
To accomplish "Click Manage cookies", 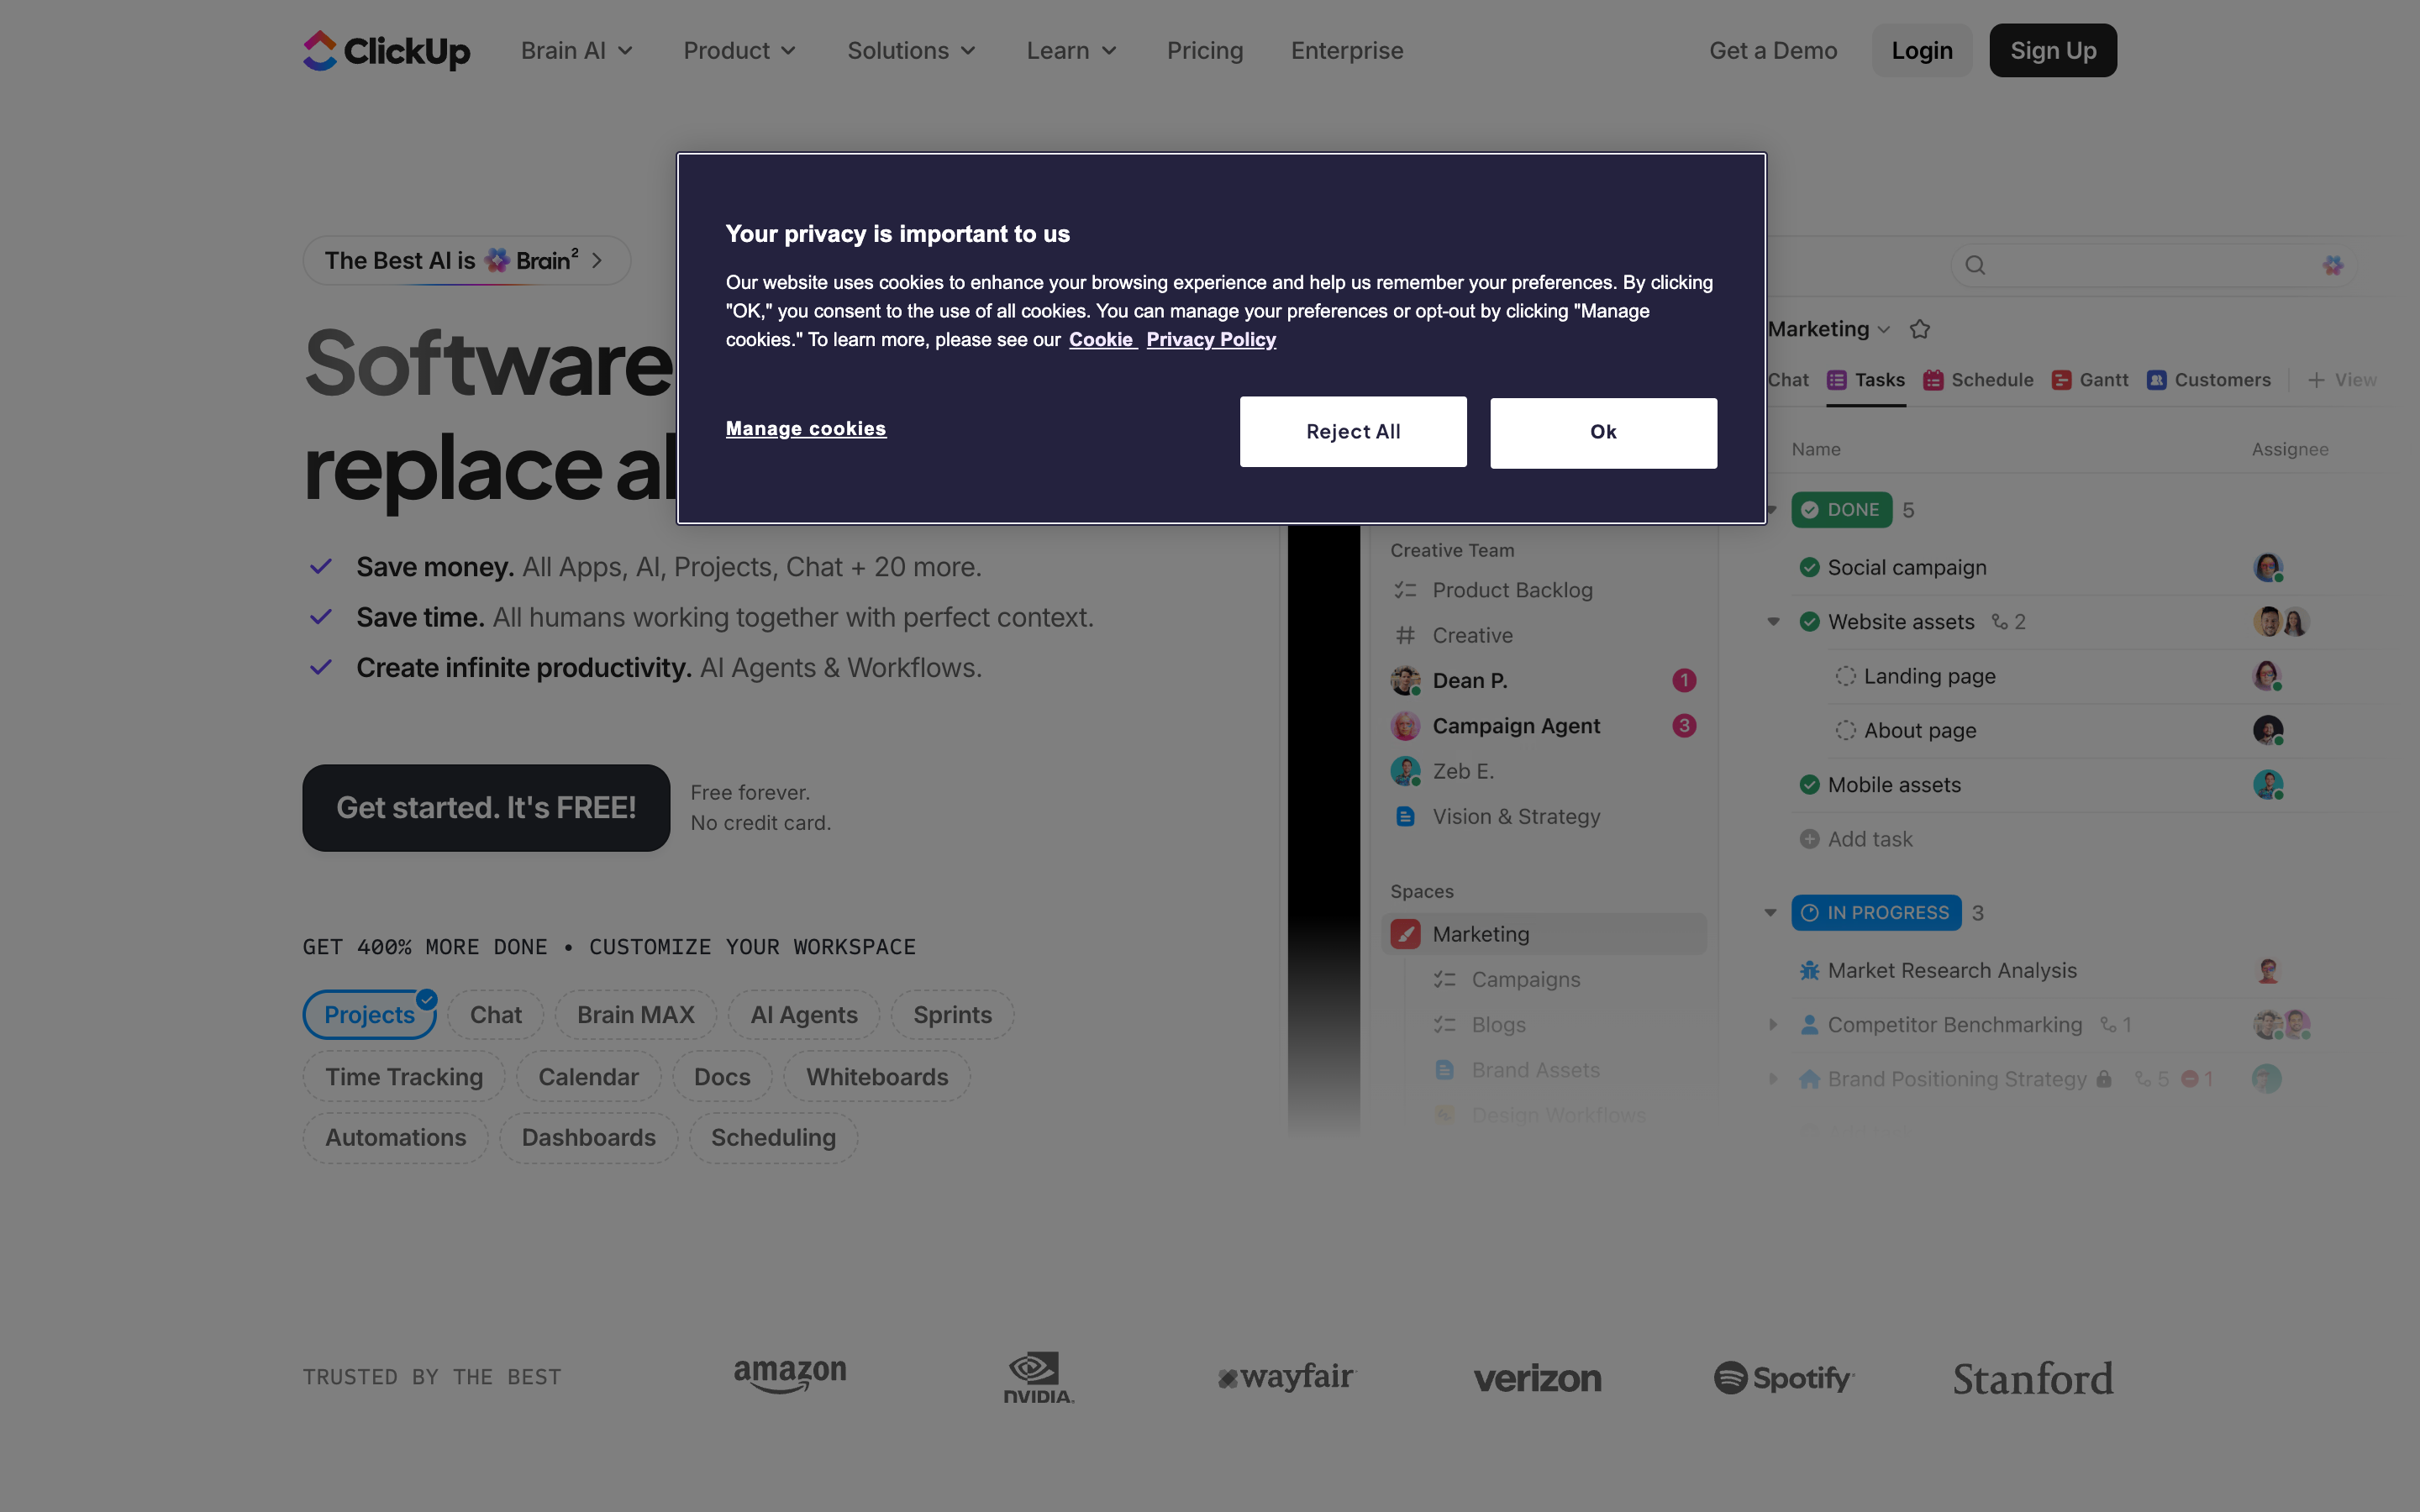I will (806, 428).
